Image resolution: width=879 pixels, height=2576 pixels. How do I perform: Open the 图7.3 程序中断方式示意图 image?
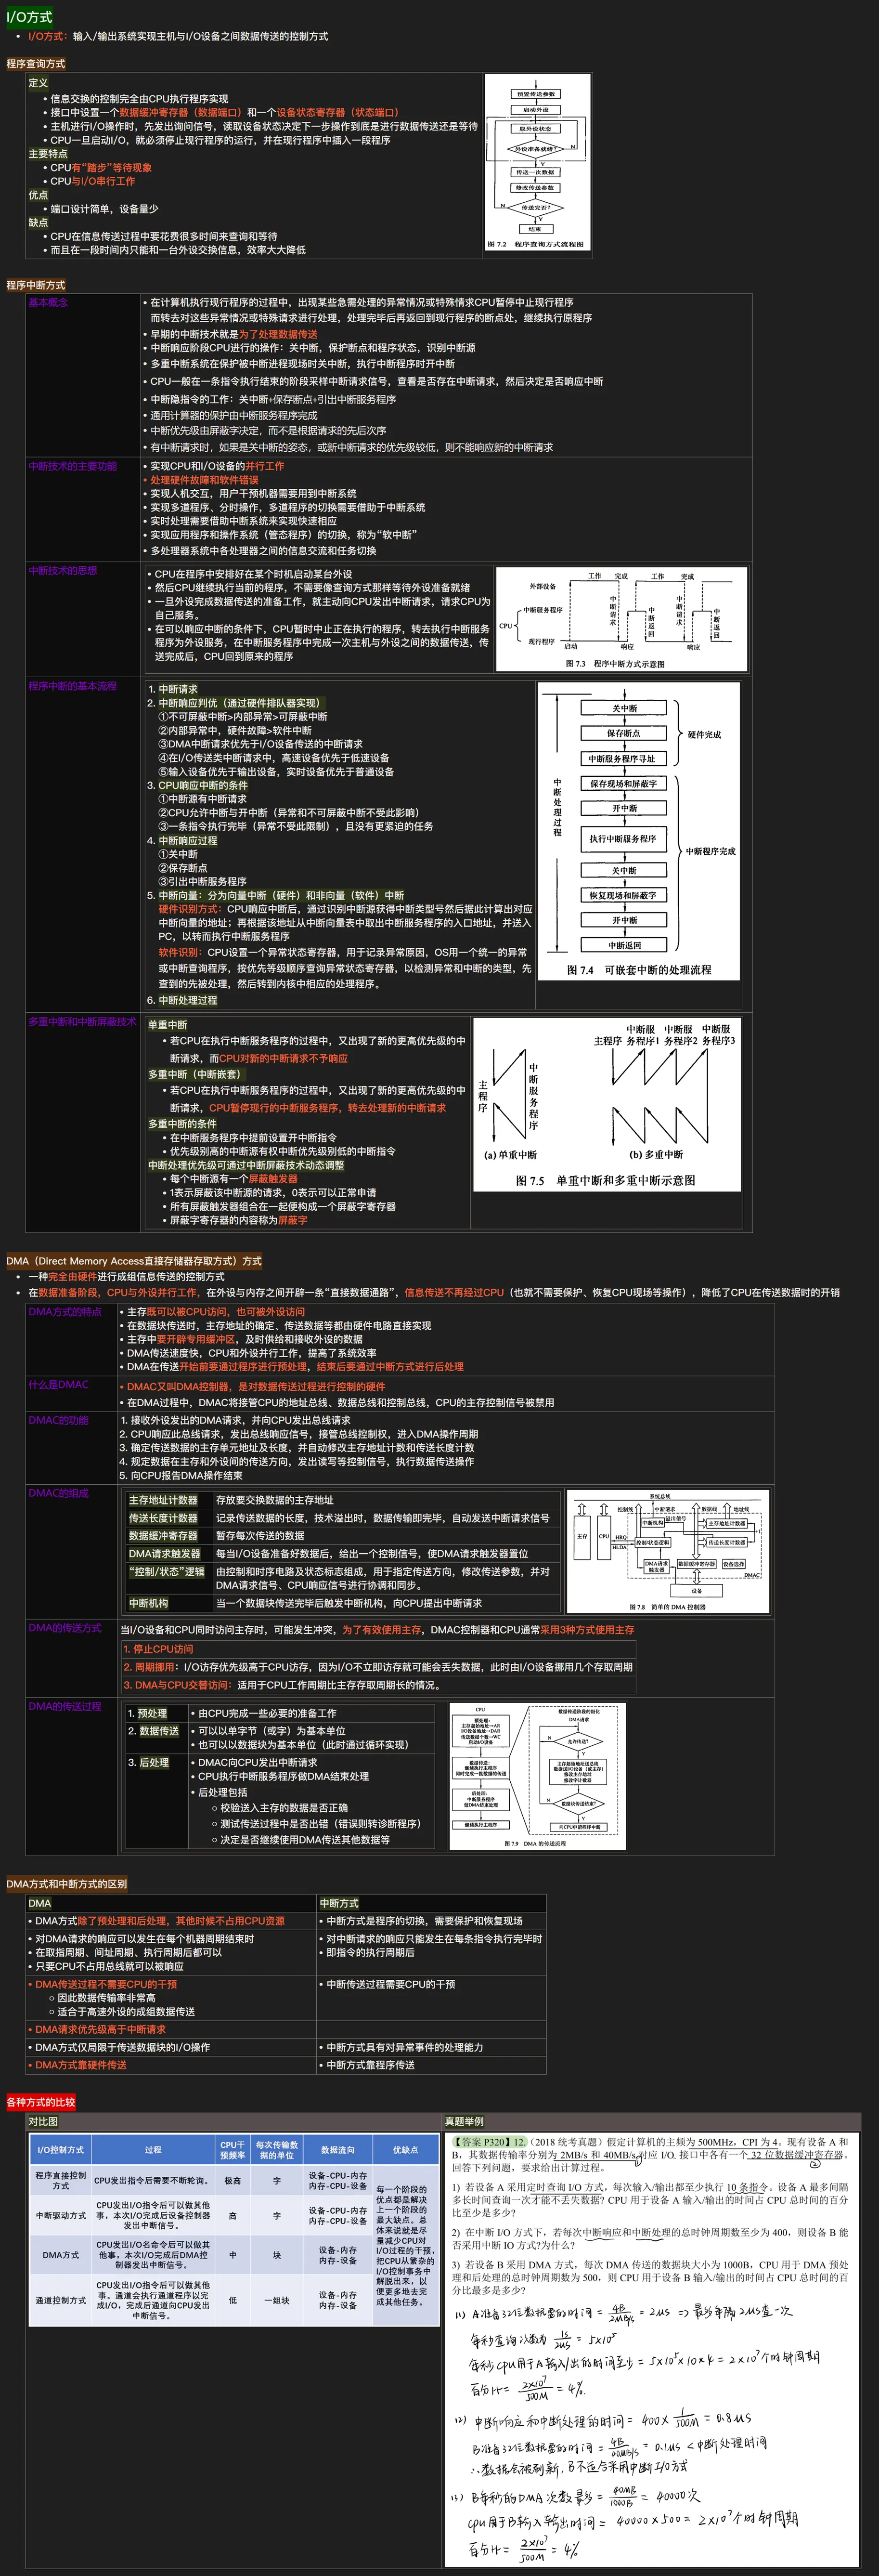[x=621, y=618]
